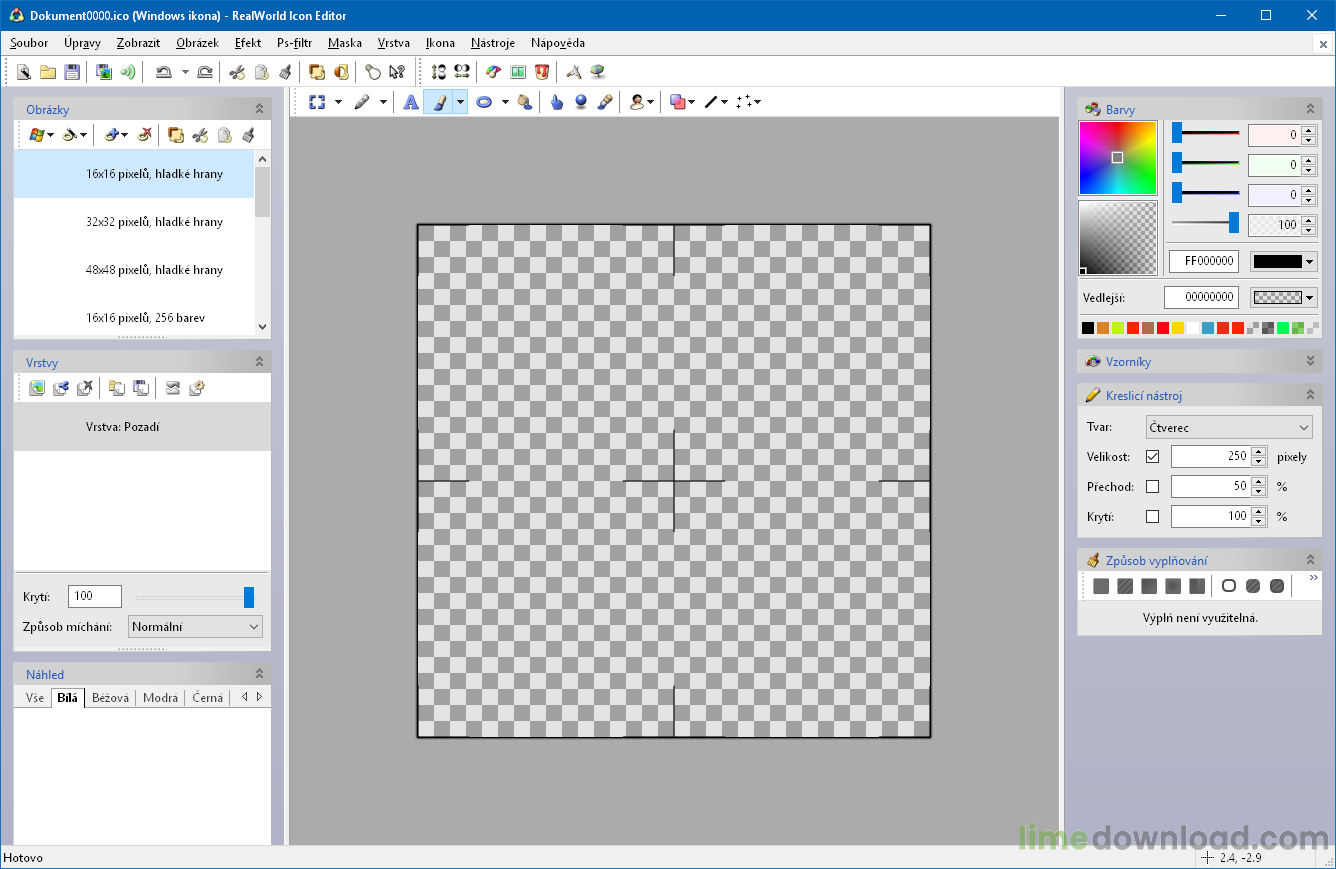Collapse the Barvy panel
Screen dimensions: 1336x869
pos(1310,109)
